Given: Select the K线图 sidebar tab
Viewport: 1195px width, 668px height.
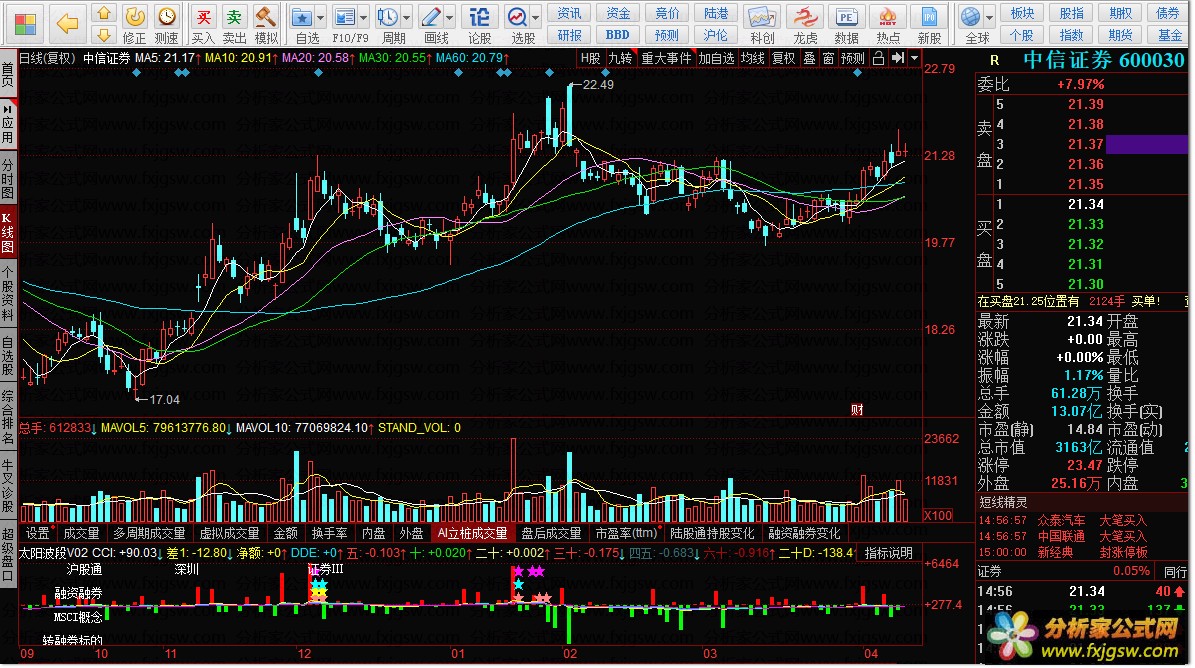Looking at the screenshot, I should click(8, 233).
